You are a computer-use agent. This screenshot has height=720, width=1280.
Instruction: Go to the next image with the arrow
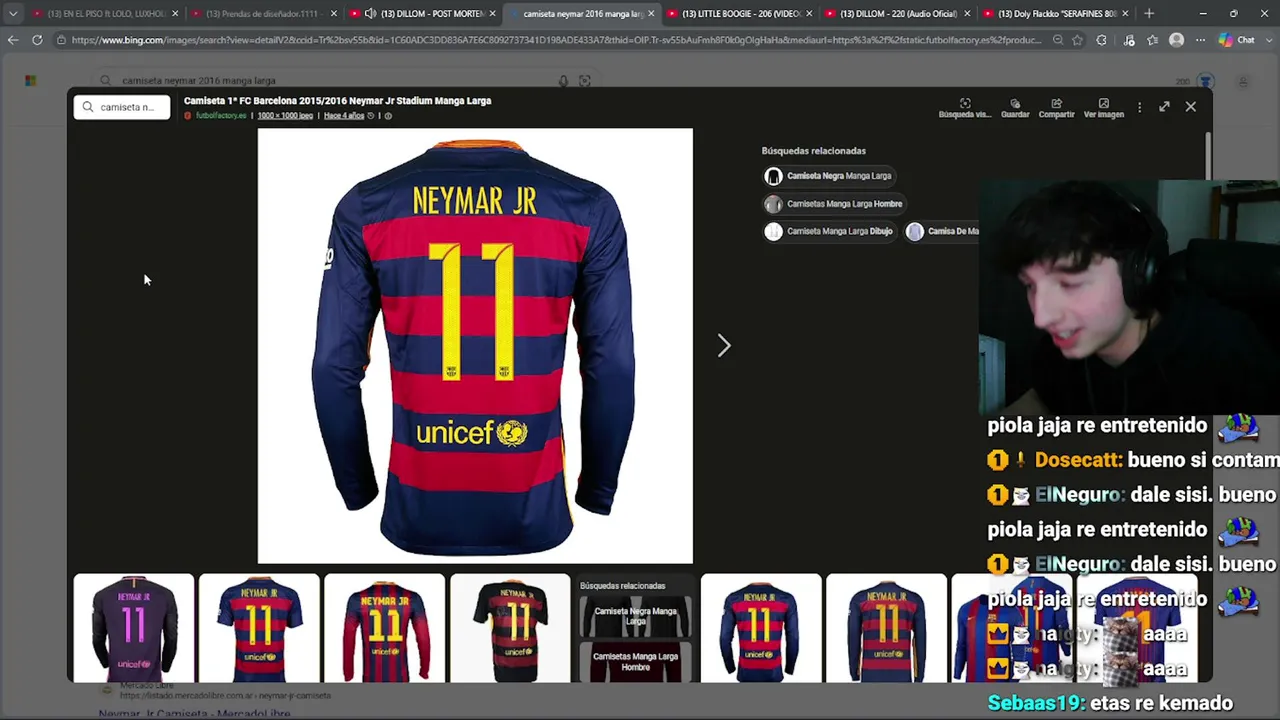(724, 346)
